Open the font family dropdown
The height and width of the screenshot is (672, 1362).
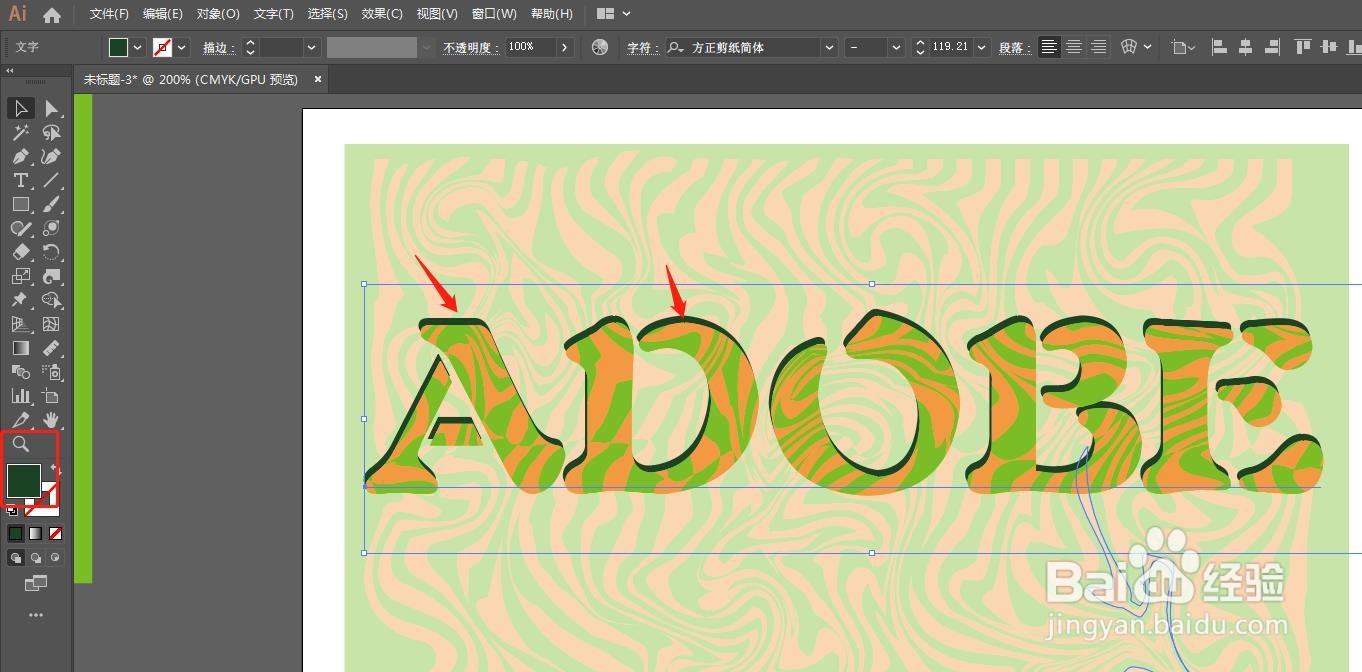828,47
